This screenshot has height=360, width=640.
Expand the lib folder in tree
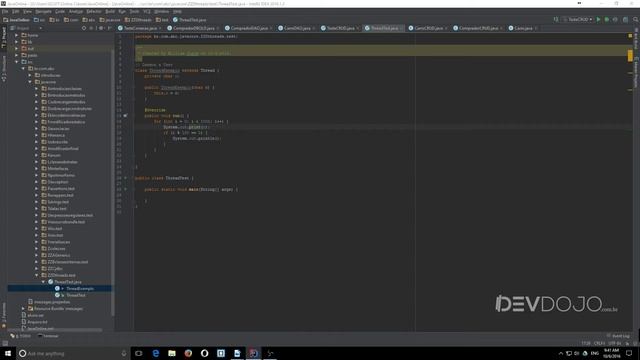17,42
